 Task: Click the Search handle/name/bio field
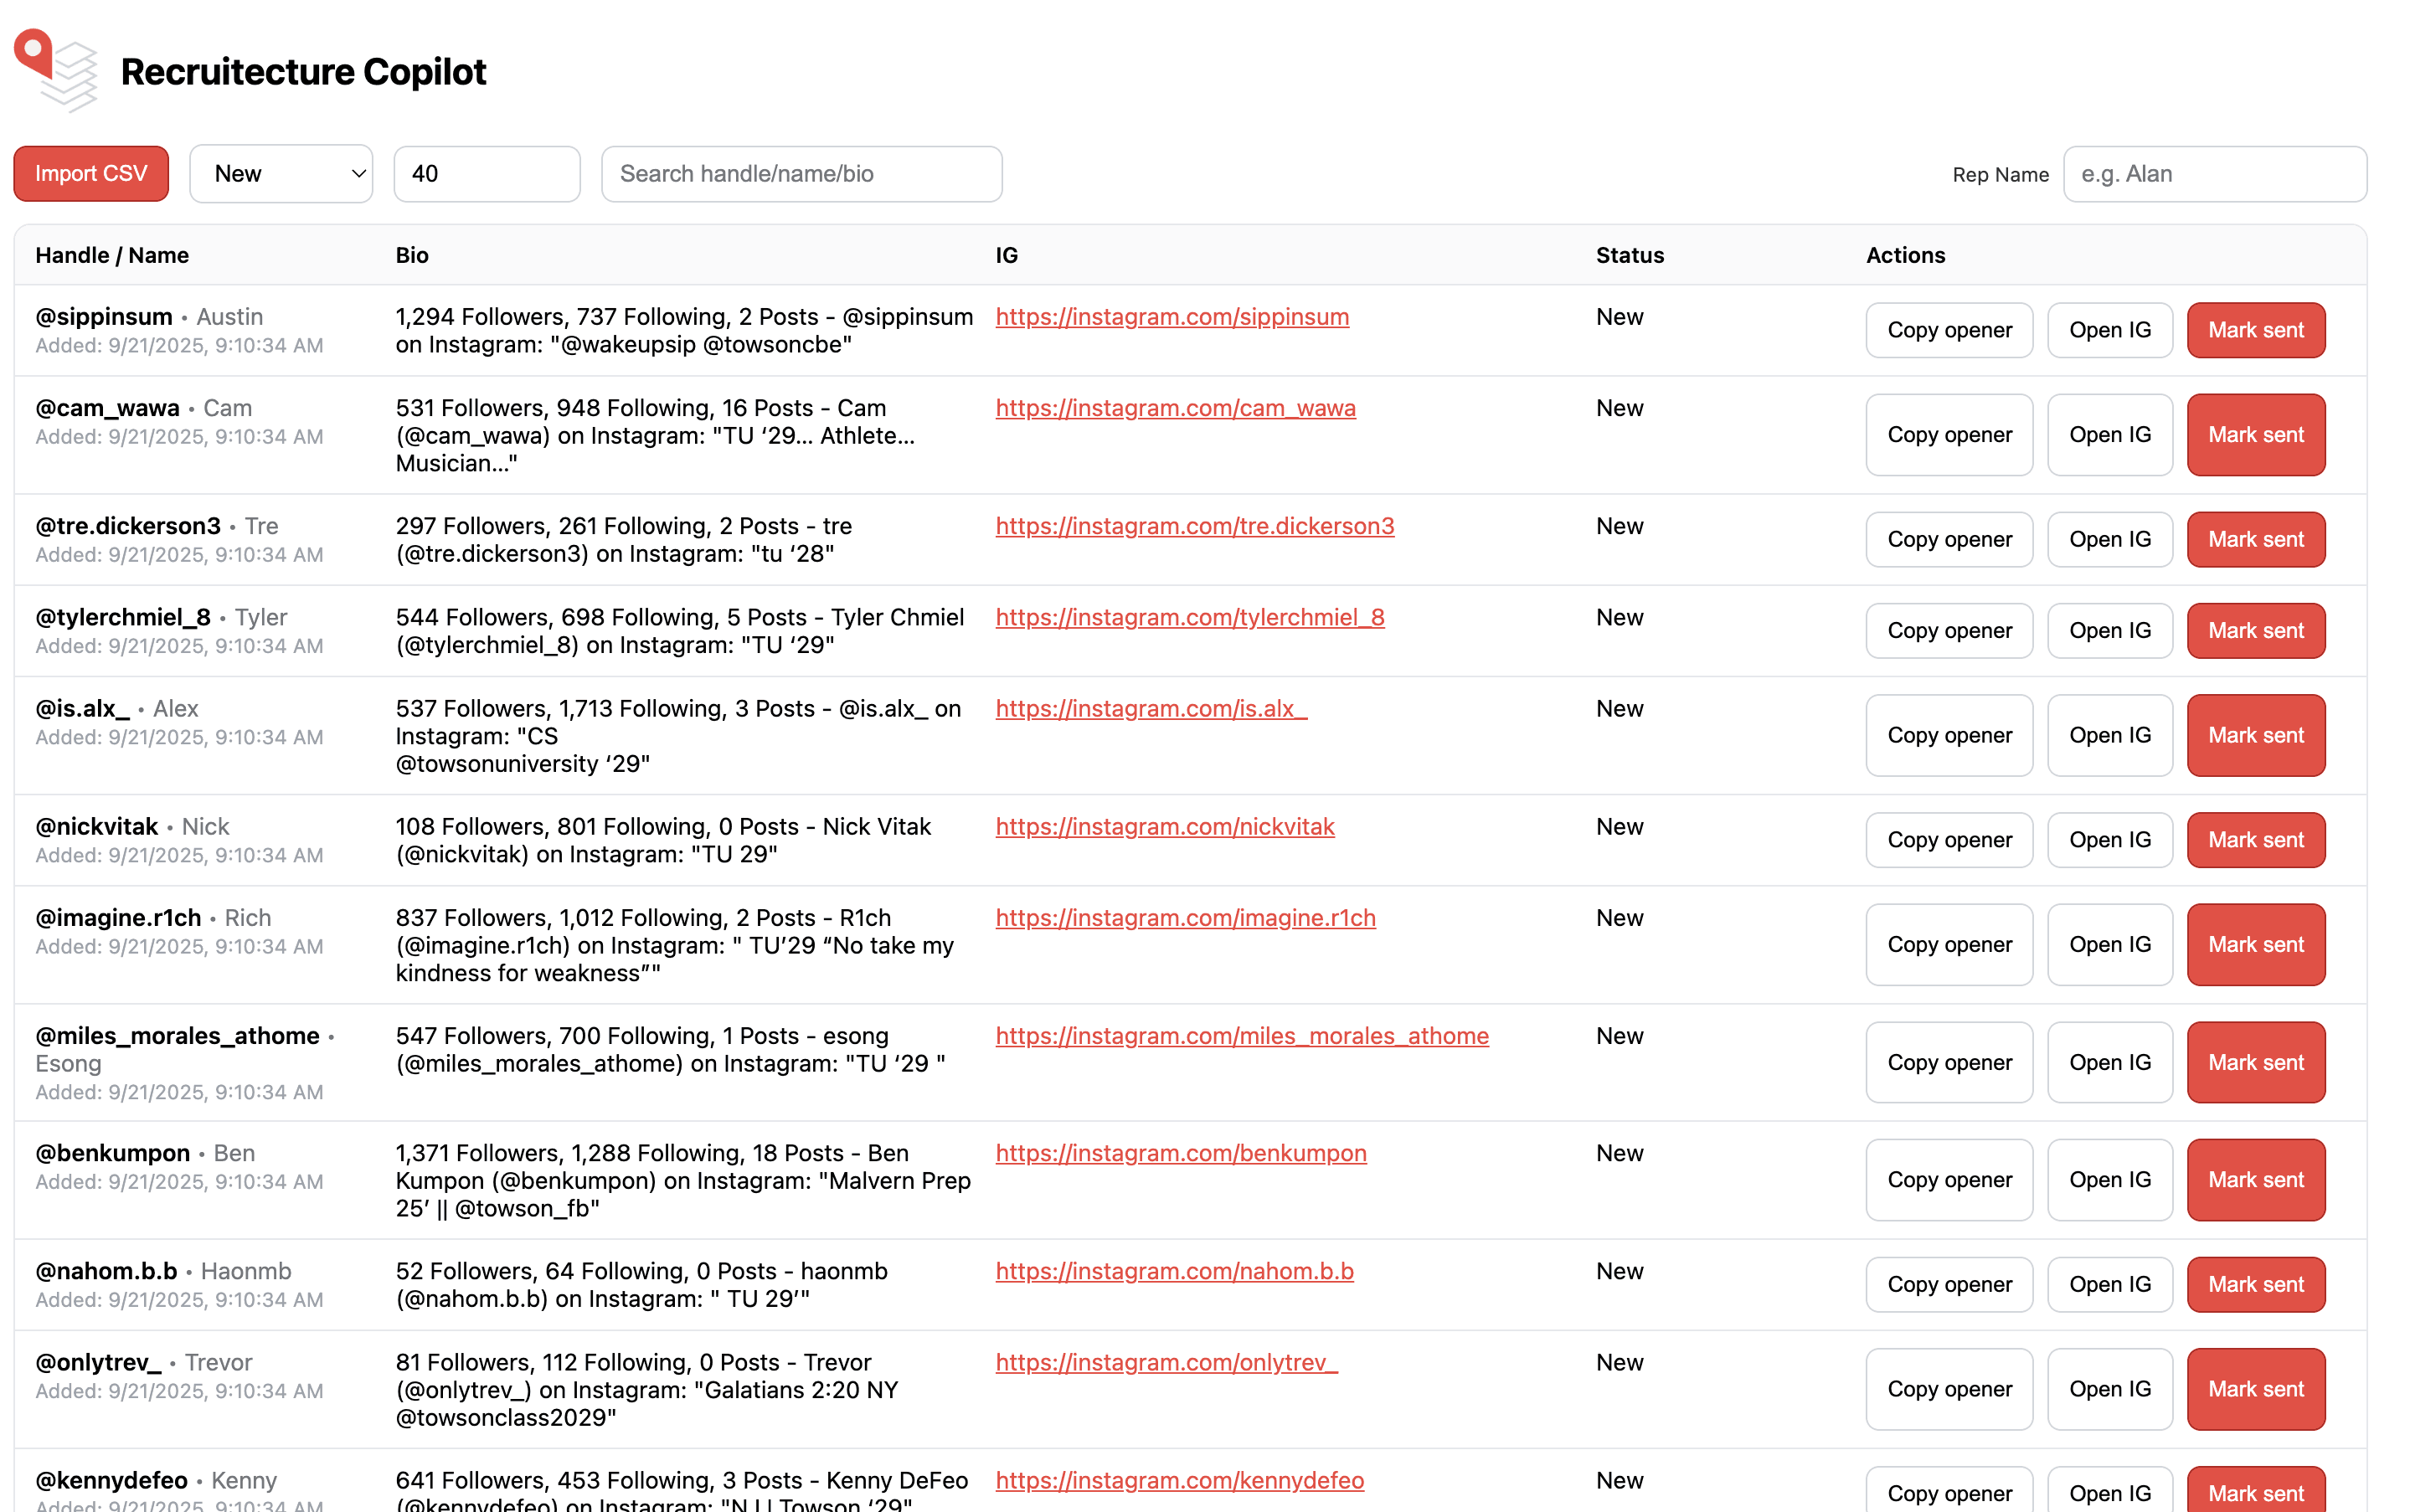(x=801, y=174)
